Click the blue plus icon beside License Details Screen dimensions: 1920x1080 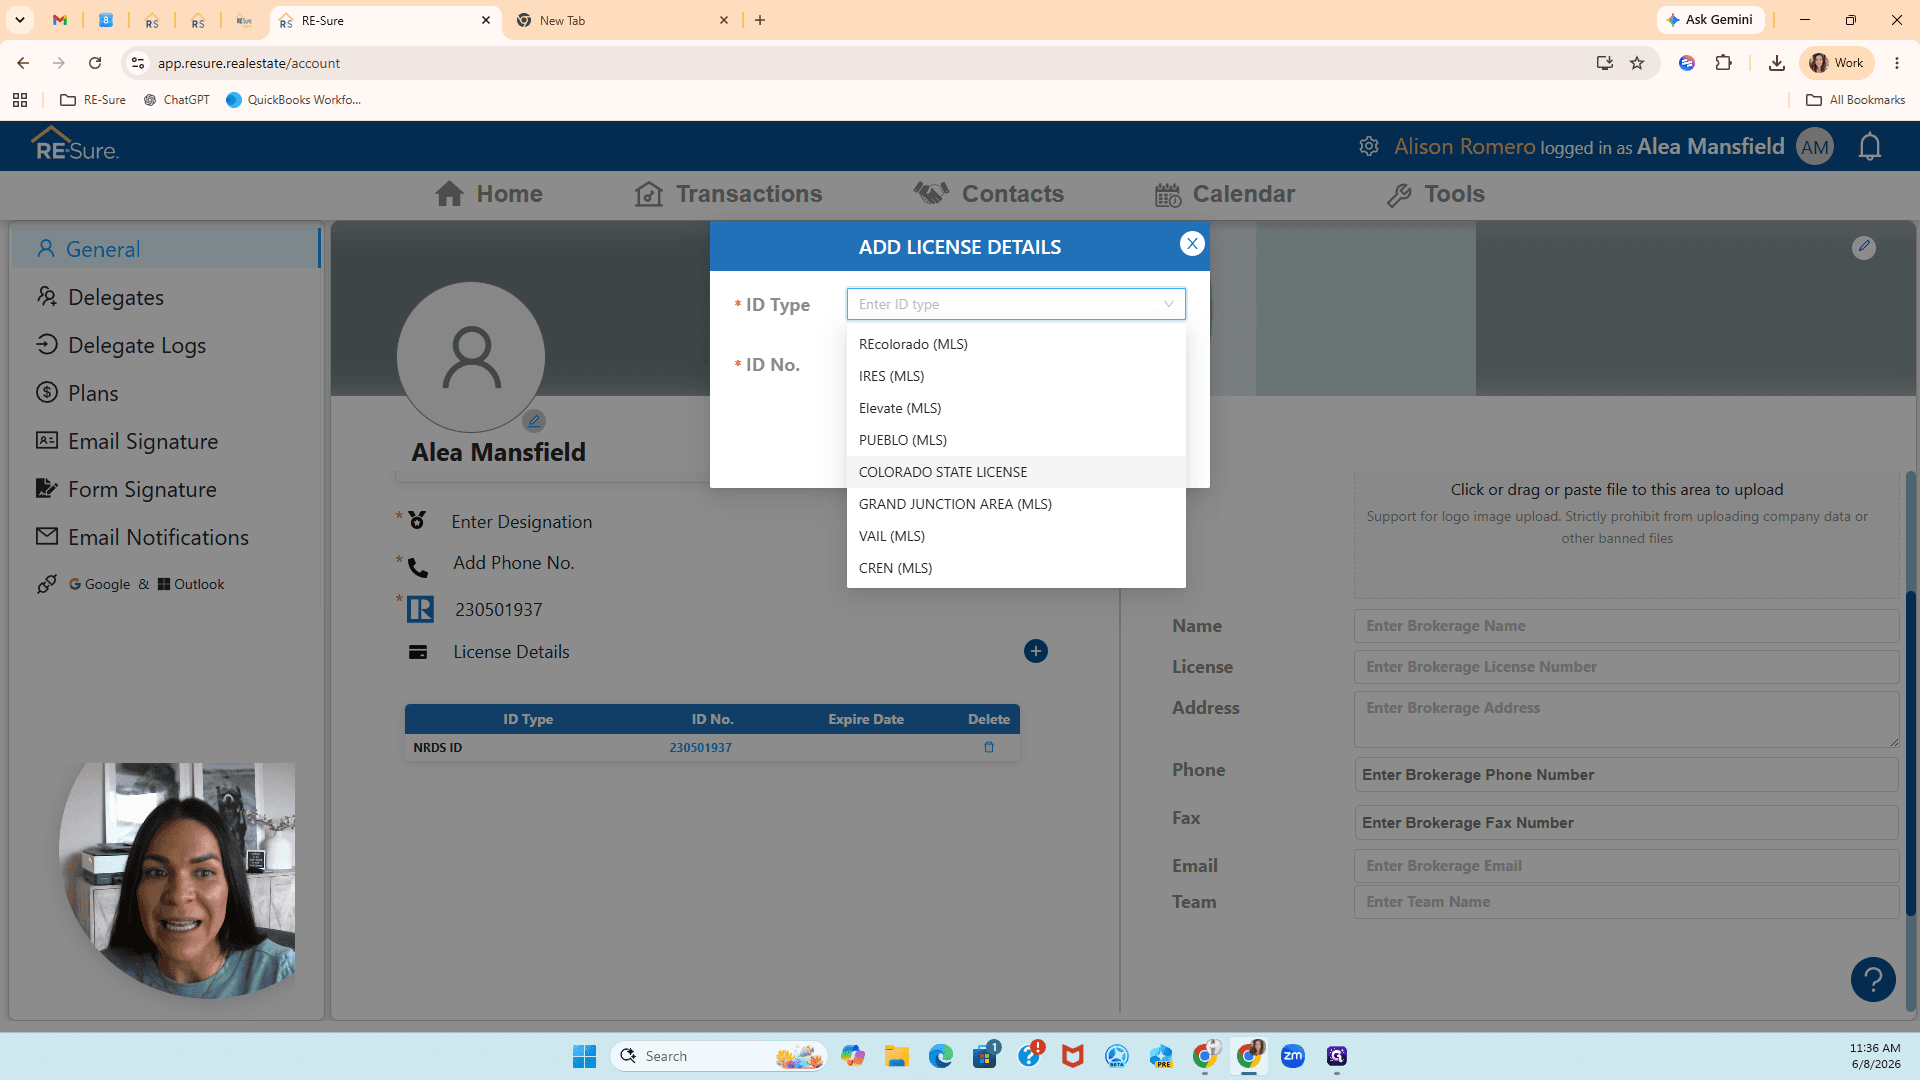(x=1036, y=651)
